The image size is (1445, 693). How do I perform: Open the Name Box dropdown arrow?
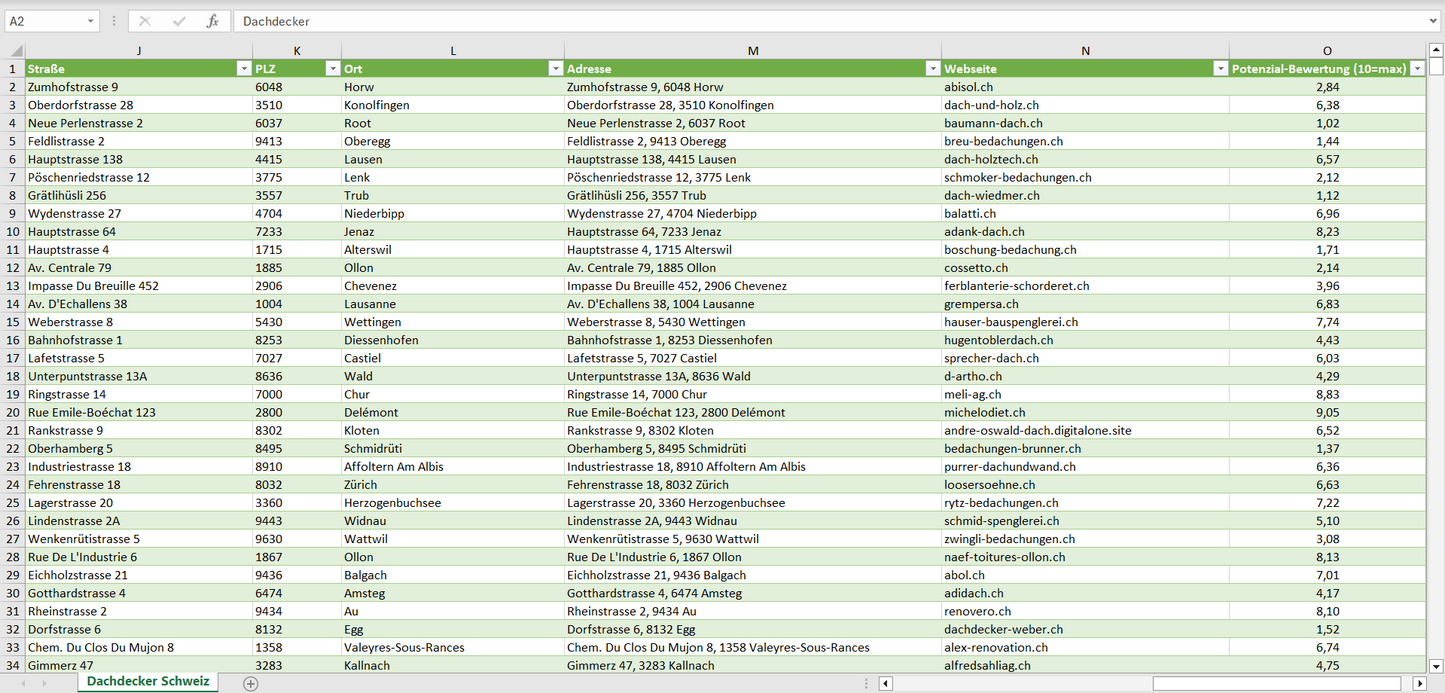(91, 21)
